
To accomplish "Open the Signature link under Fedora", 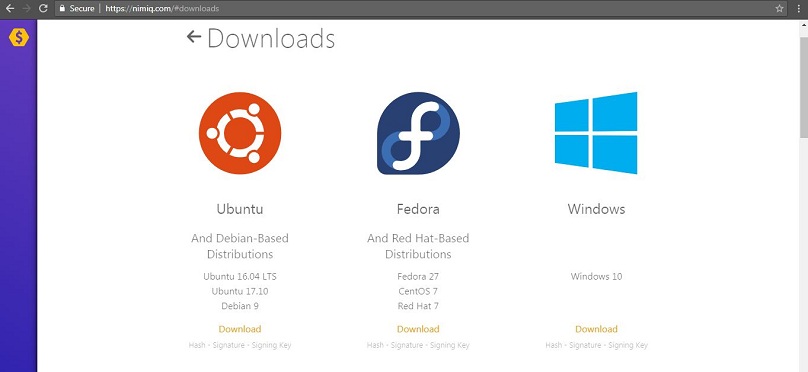I will tap(406, 345).
